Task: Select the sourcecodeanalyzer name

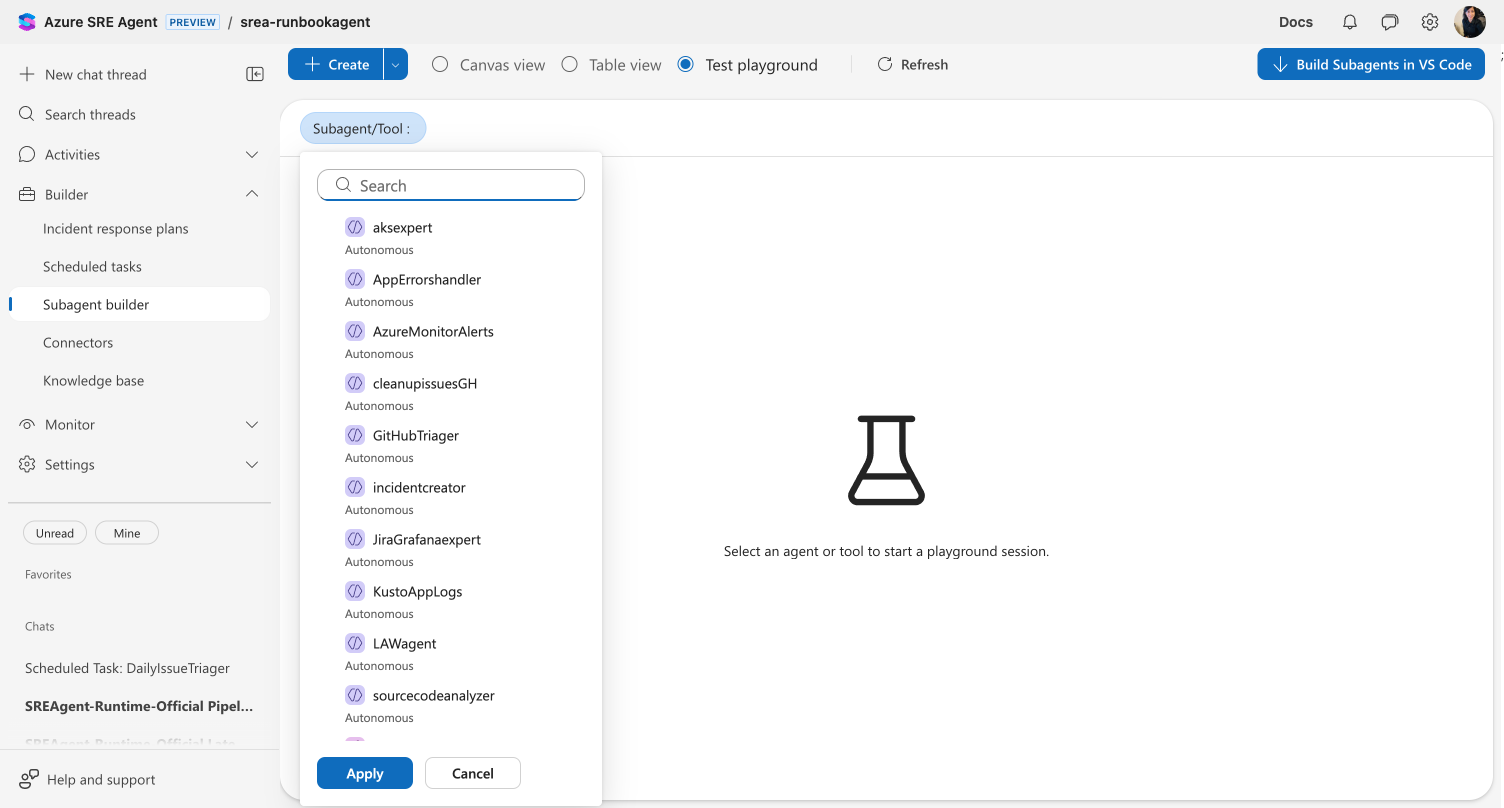Action: coord(434,695)
